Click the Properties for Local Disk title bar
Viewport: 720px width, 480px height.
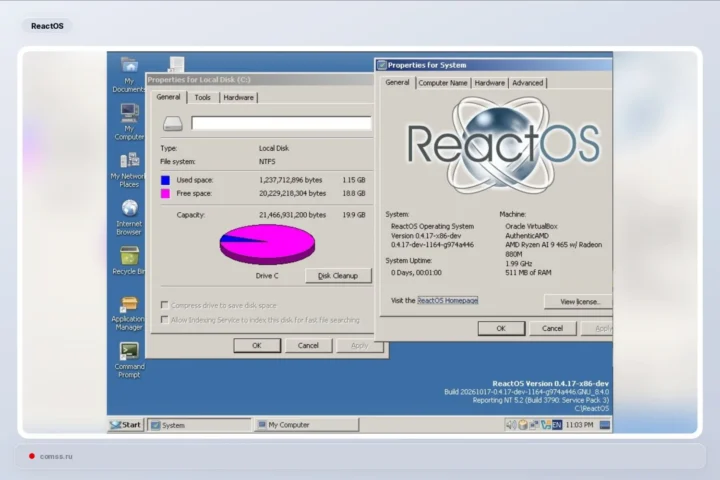point(260,79)
